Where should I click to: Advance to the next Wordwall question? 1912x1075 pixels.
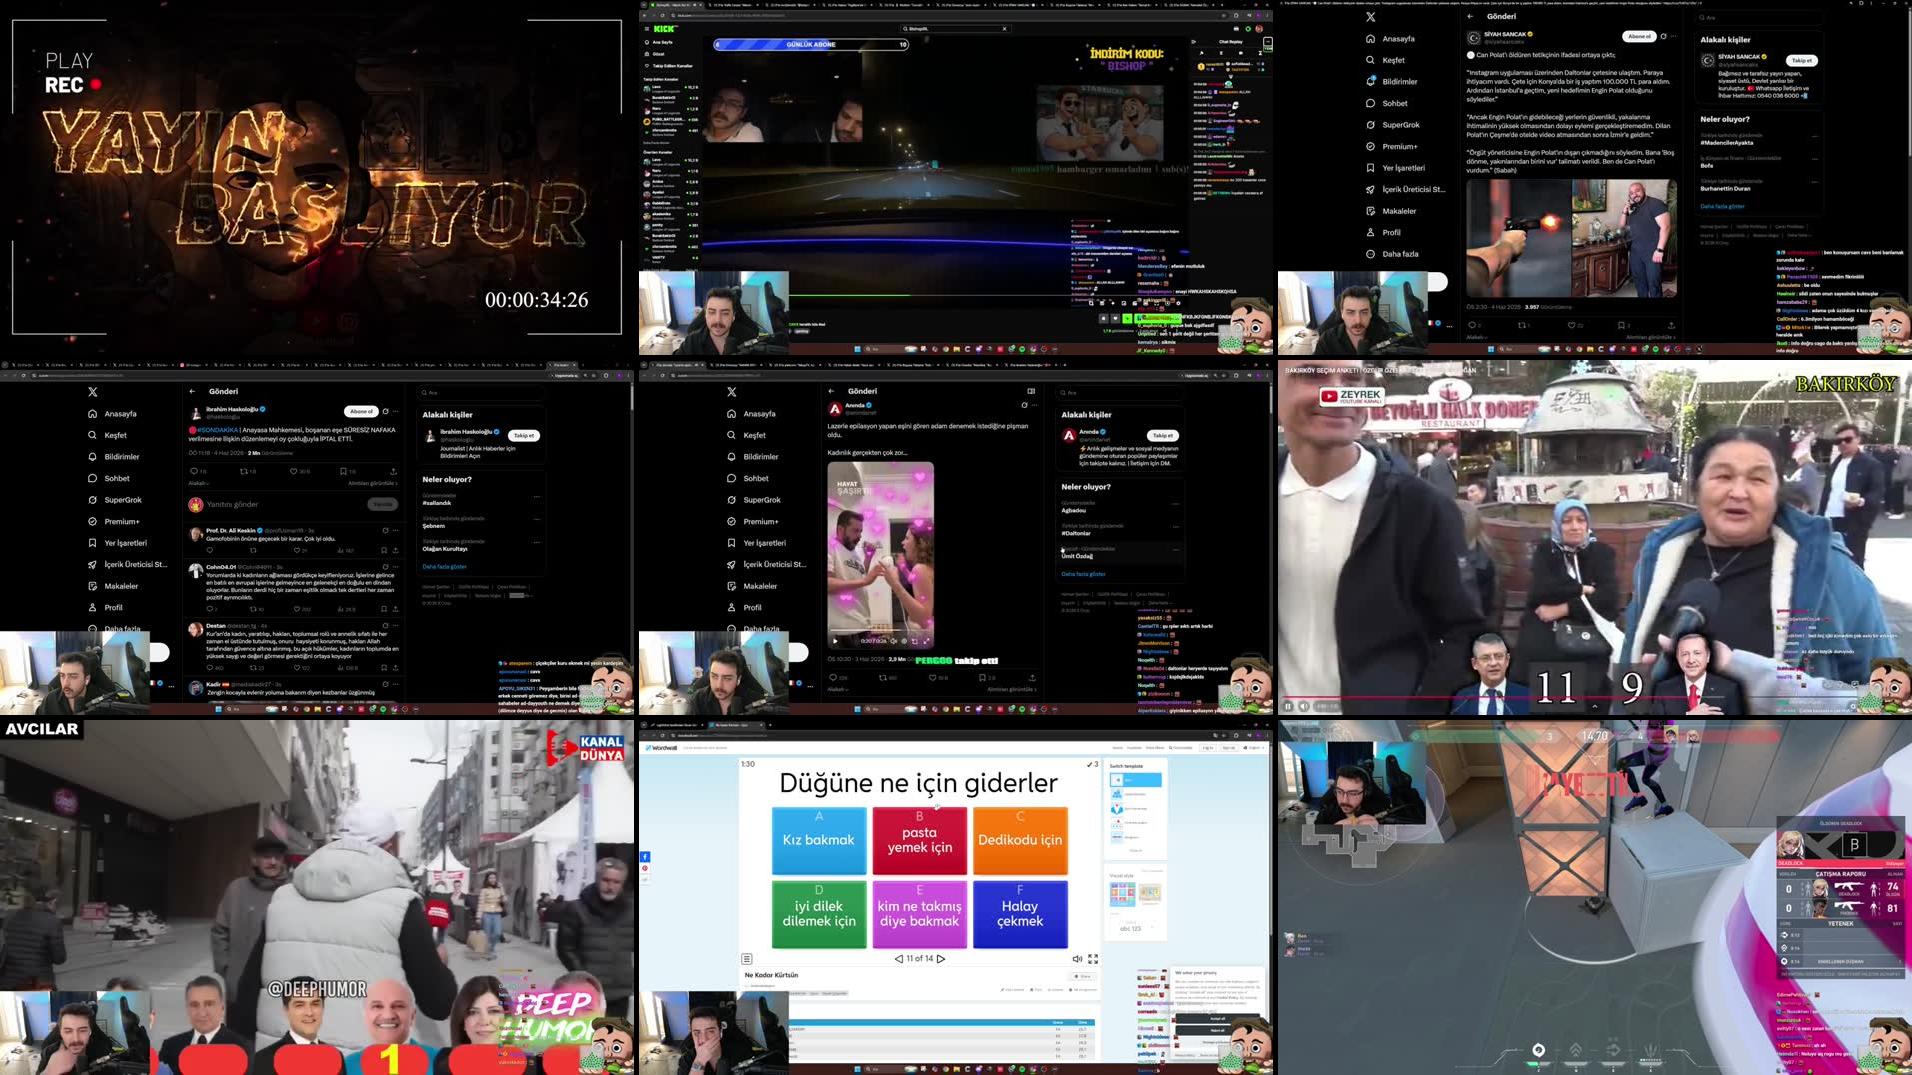click(941, 959)
